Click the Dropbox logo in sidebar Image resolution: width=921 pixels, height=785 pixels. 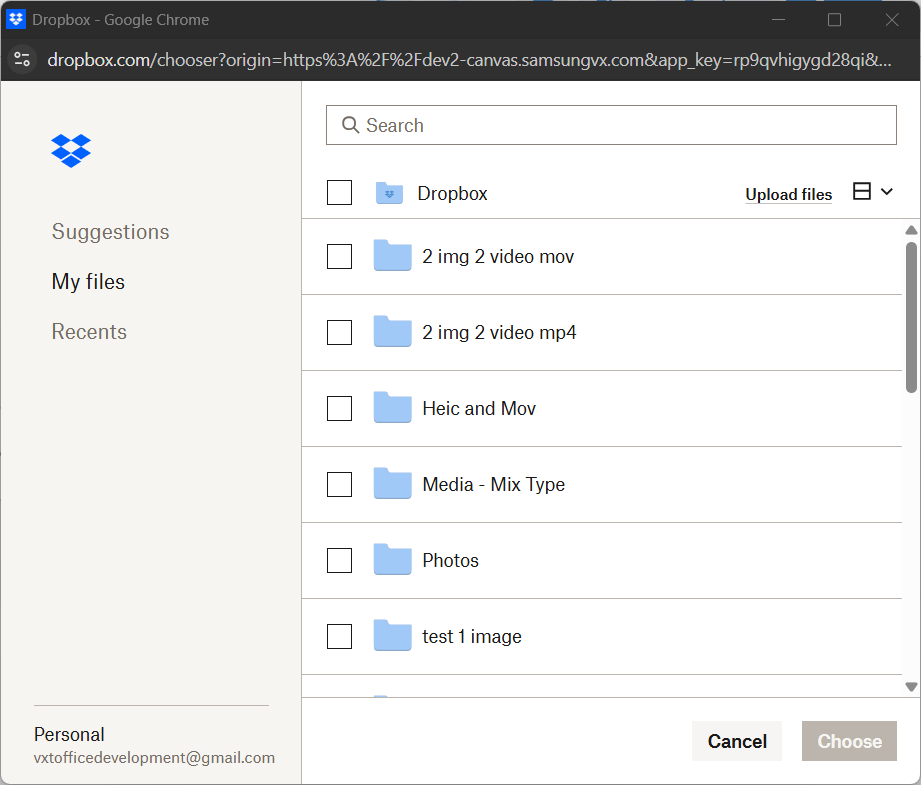(71, 150)
